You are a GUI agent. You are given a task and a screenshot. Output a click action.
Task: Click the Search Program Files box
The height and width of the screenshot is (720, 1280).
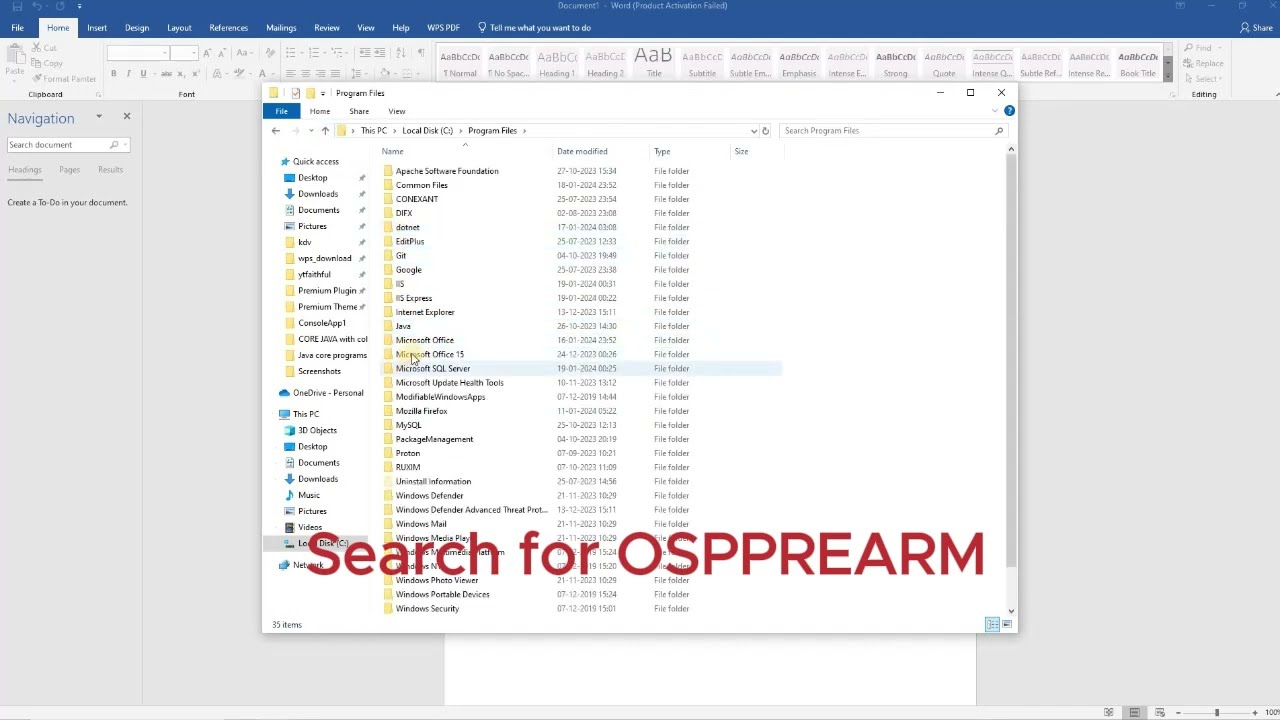(x=885, y=131)
